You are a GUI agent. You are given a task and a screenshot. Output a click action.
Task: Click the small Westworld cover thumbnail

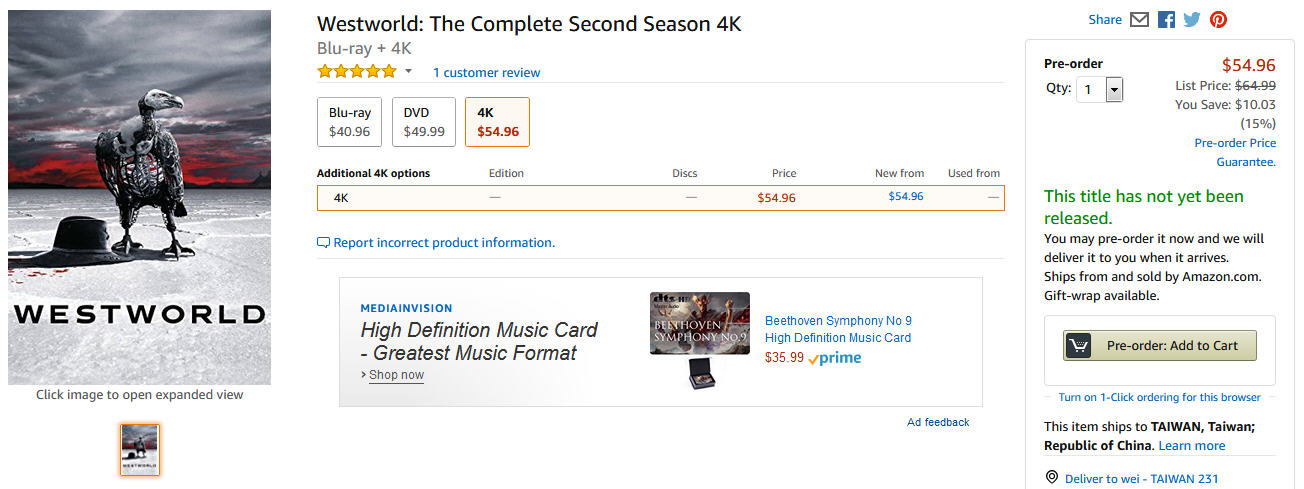[140, 450]
